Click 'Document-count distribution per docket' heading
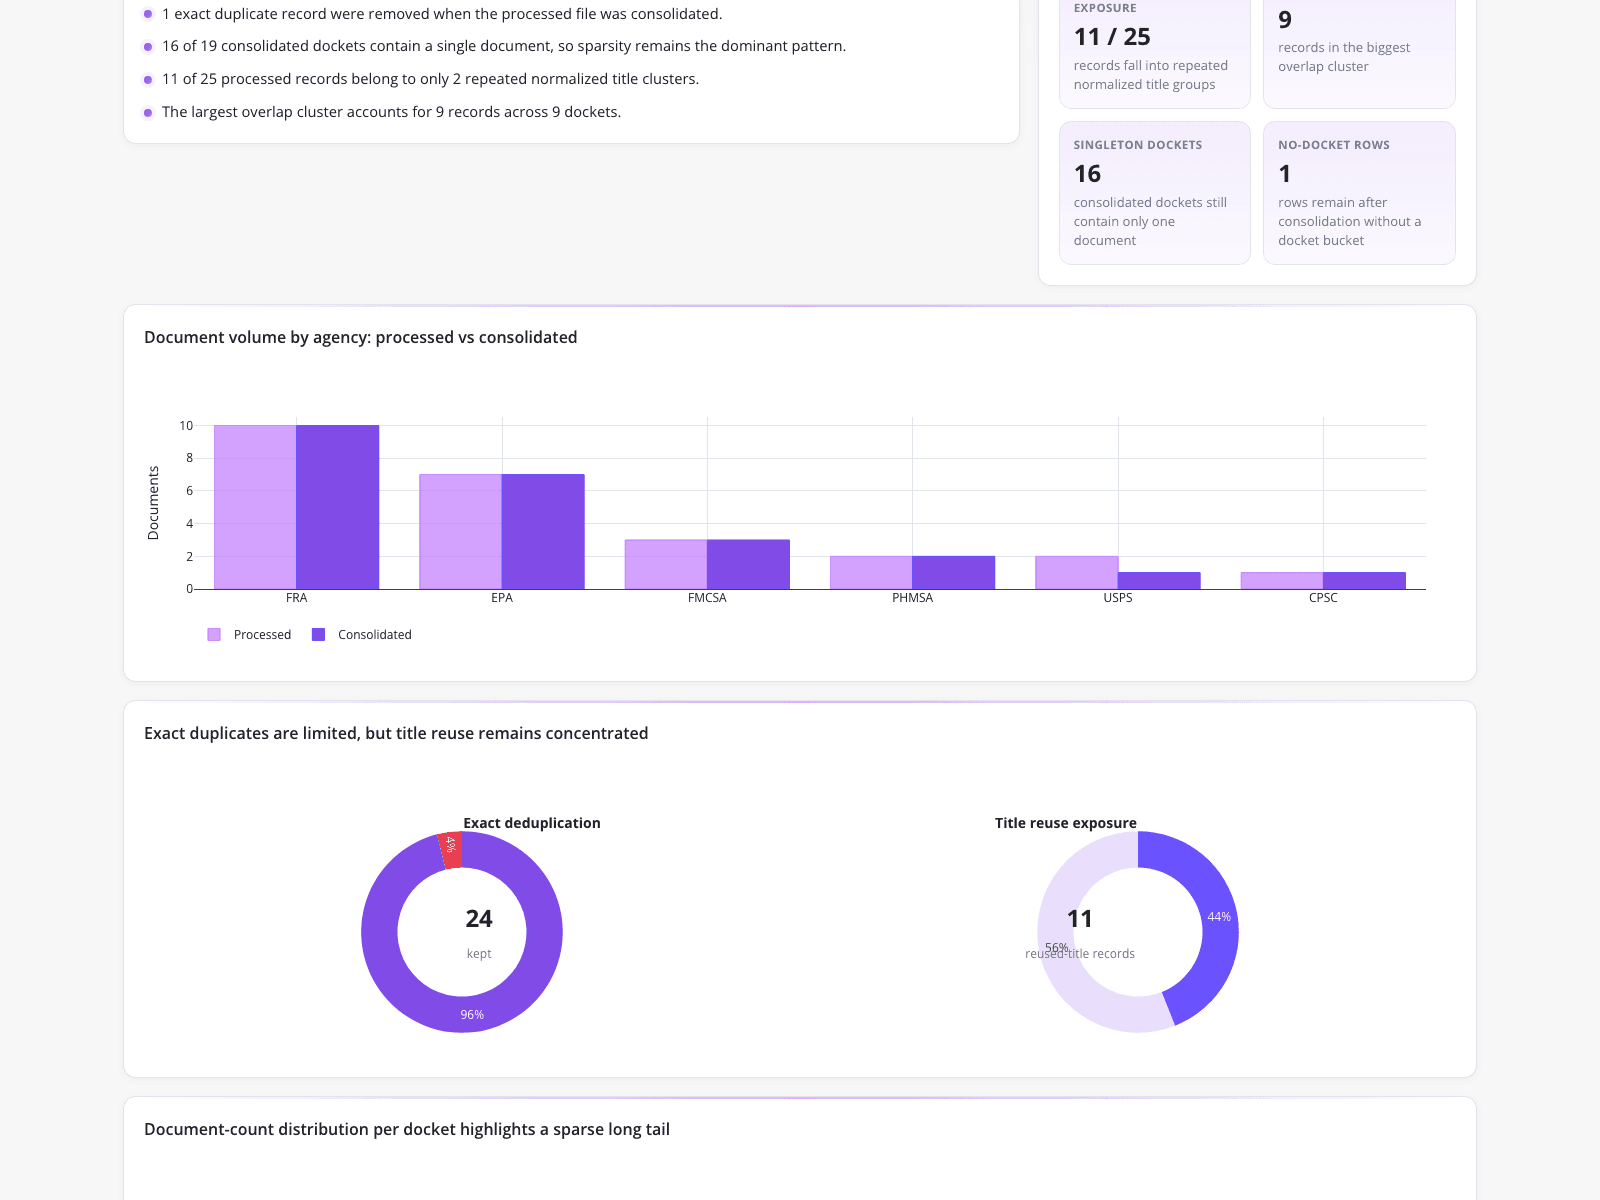This screenshot has height=1200, width=1600. [x=407, y=1129]
